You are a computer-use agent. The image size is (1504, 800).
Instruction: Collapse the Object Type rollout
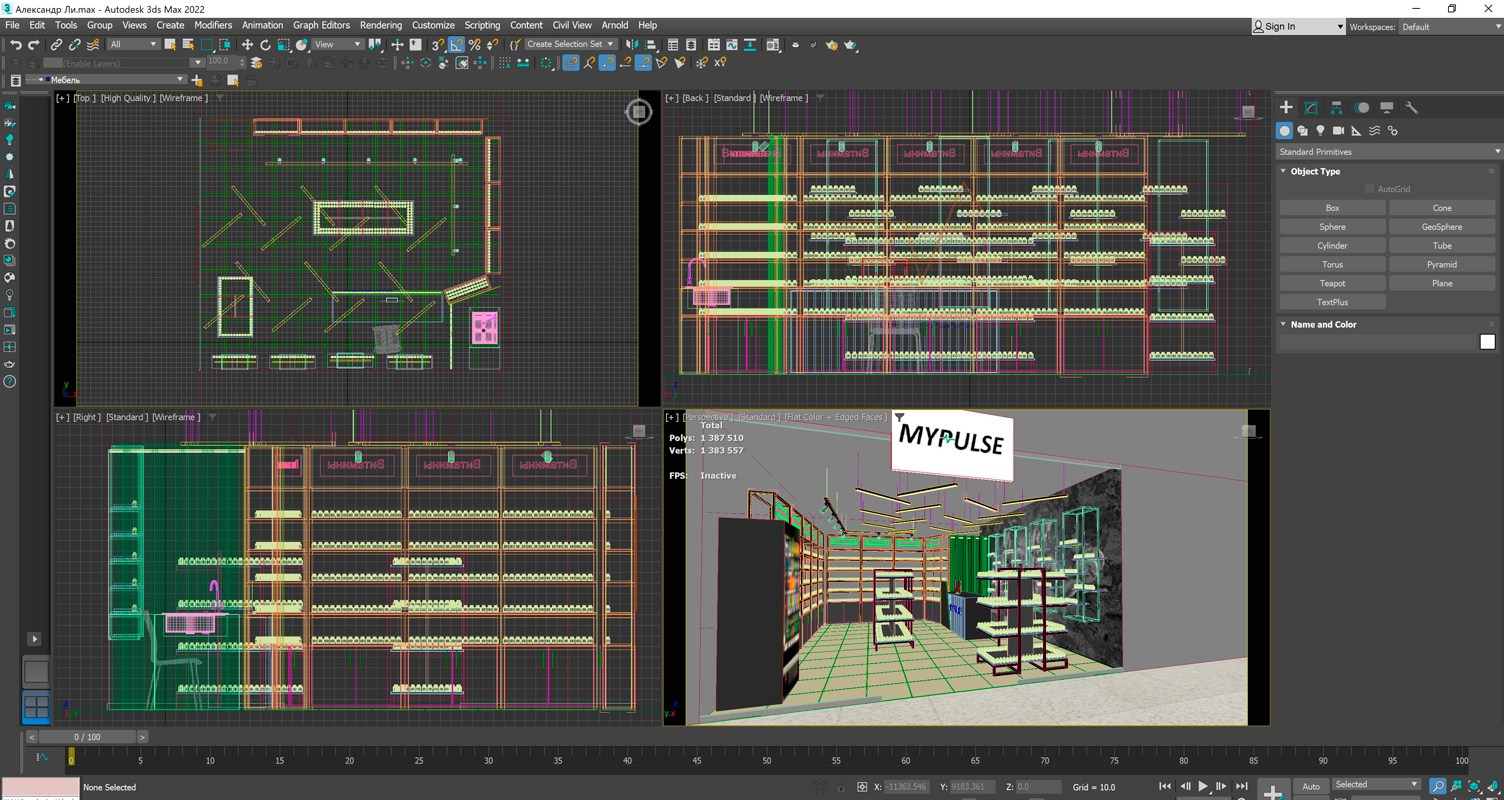pos(1315,172)
